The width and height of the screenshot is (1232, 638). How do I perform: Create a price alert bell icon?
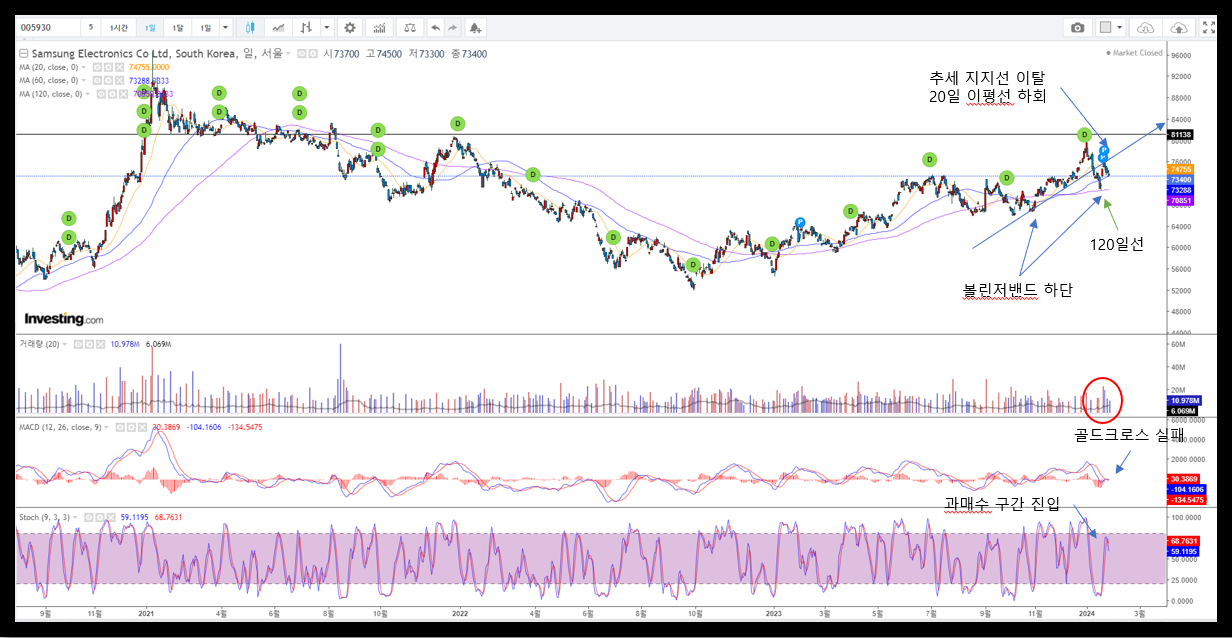(475, 28)
